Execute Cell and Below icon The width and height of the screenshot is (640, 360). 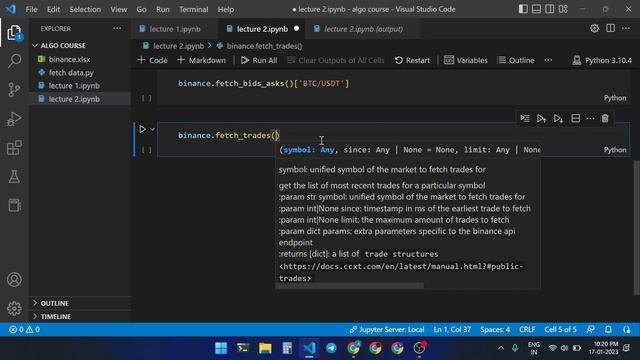click(558, 118)
